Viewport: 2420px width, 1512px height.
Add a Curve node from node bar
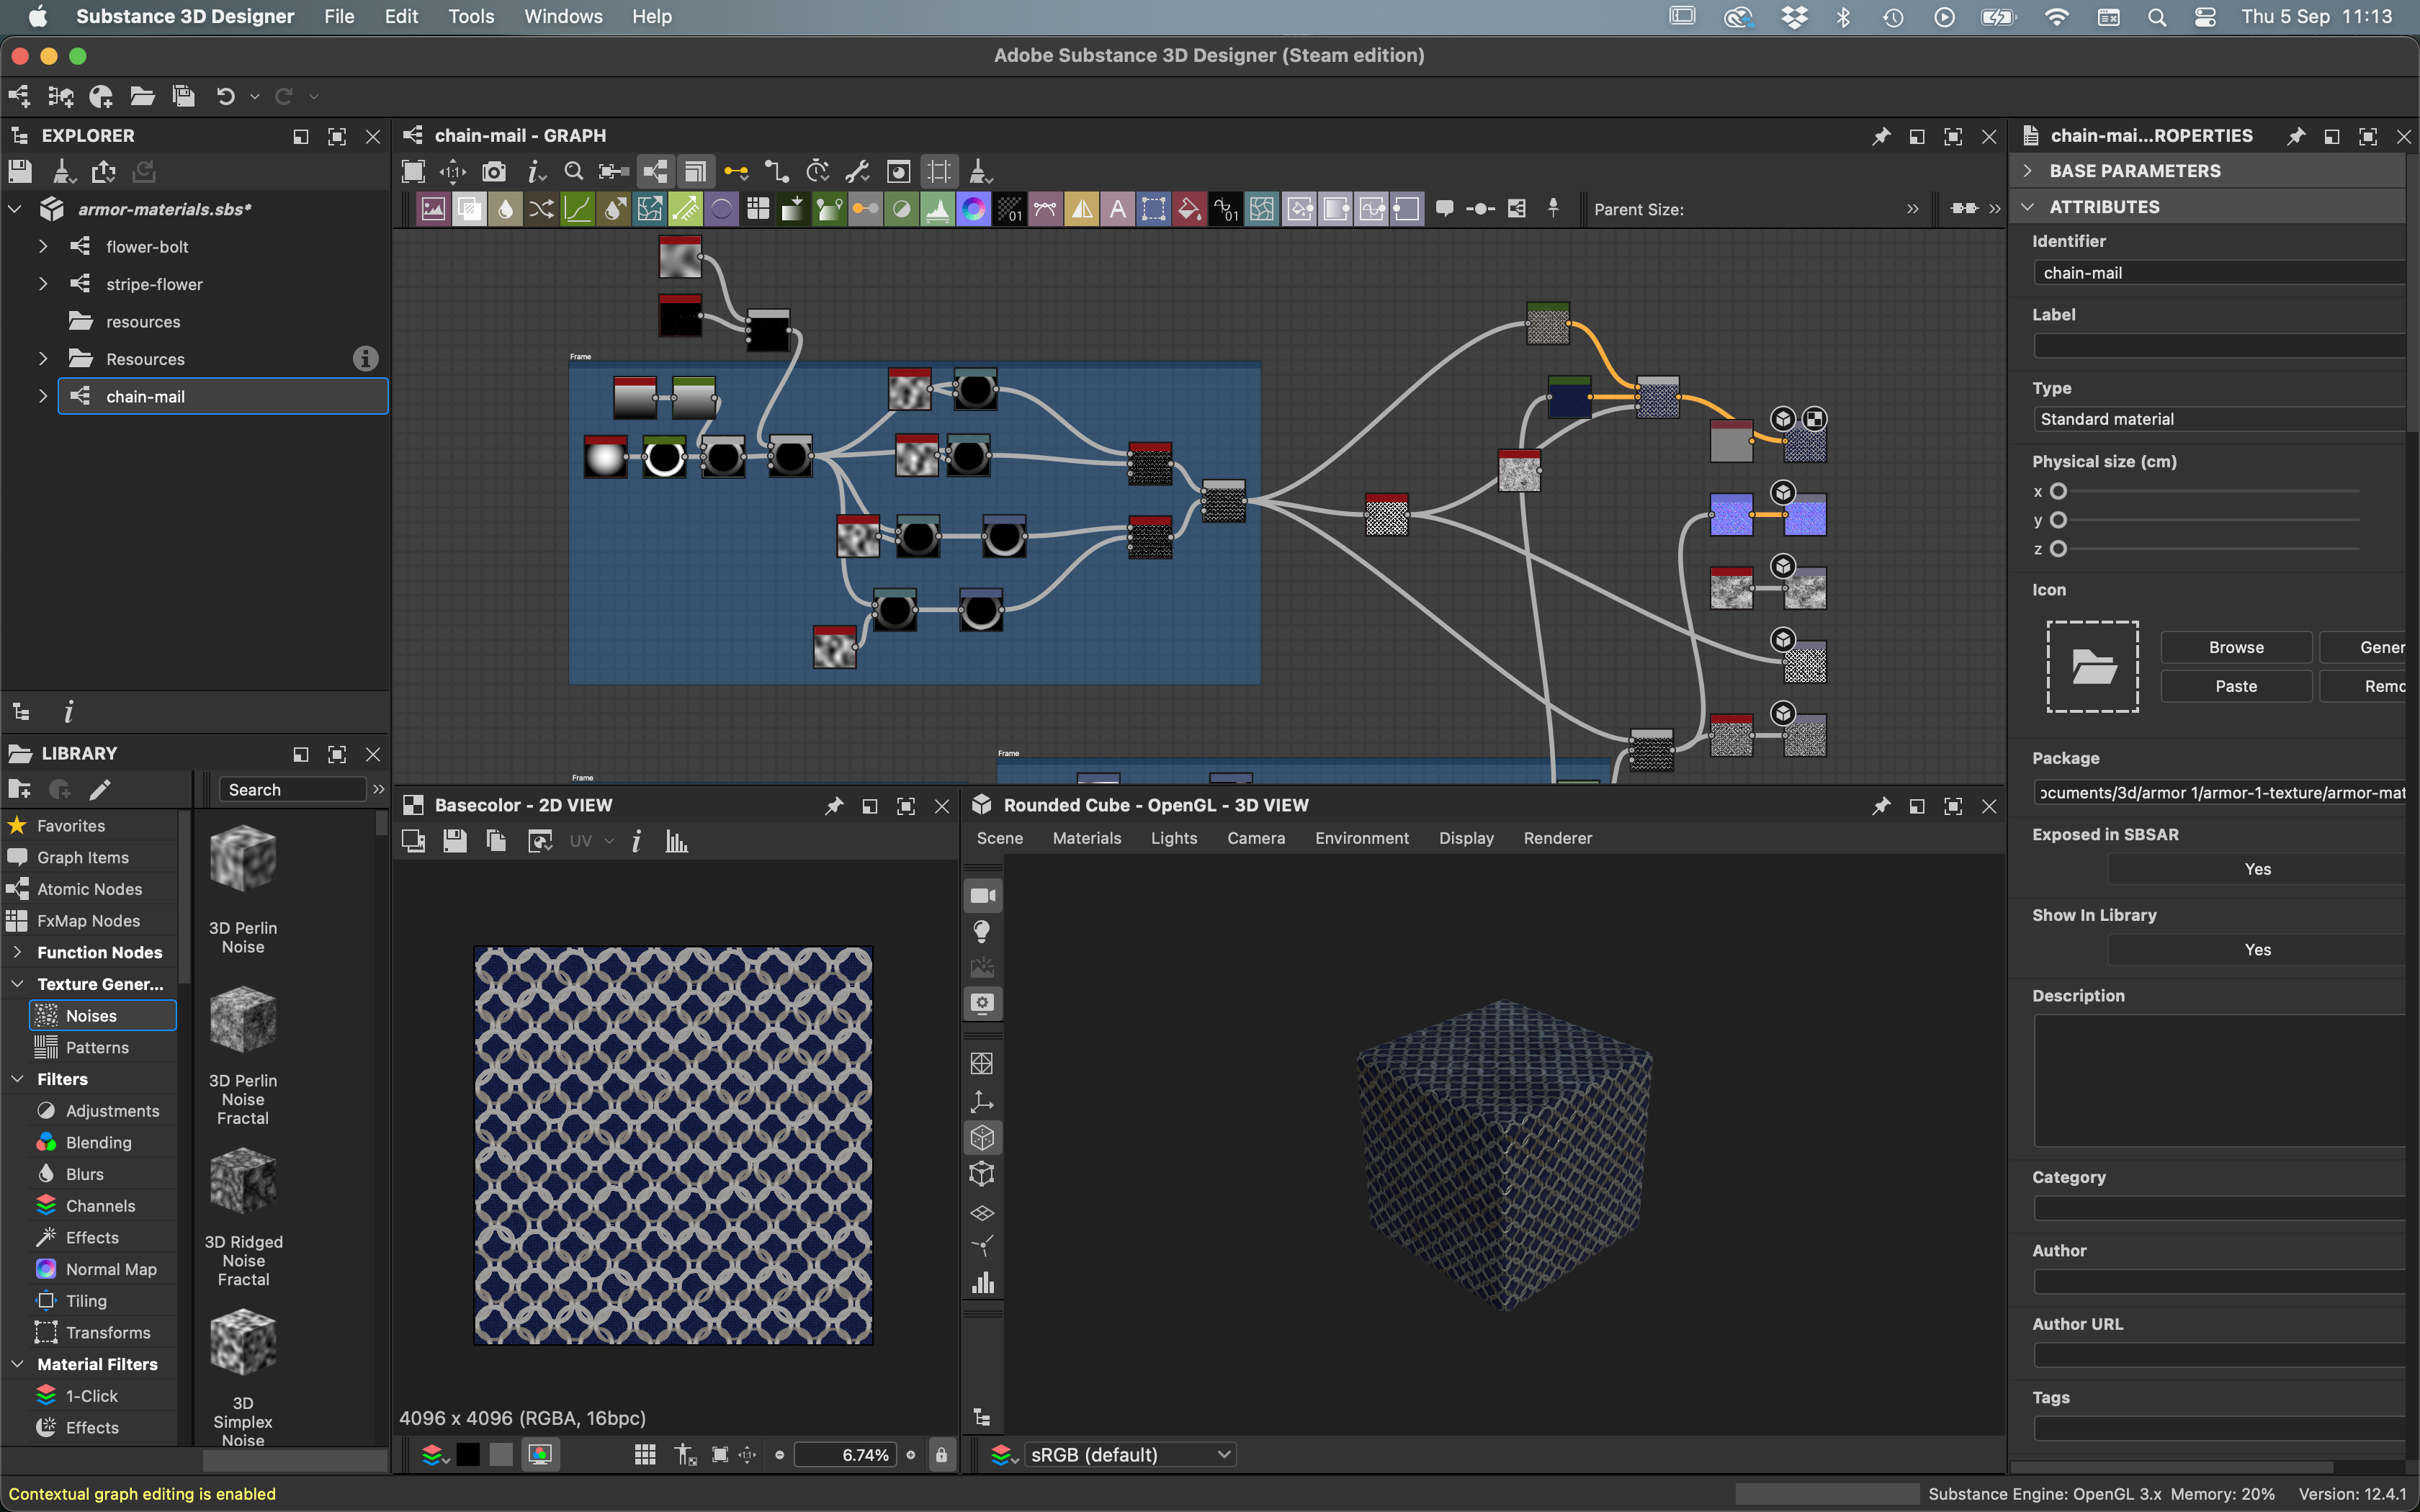coord(577,209)
